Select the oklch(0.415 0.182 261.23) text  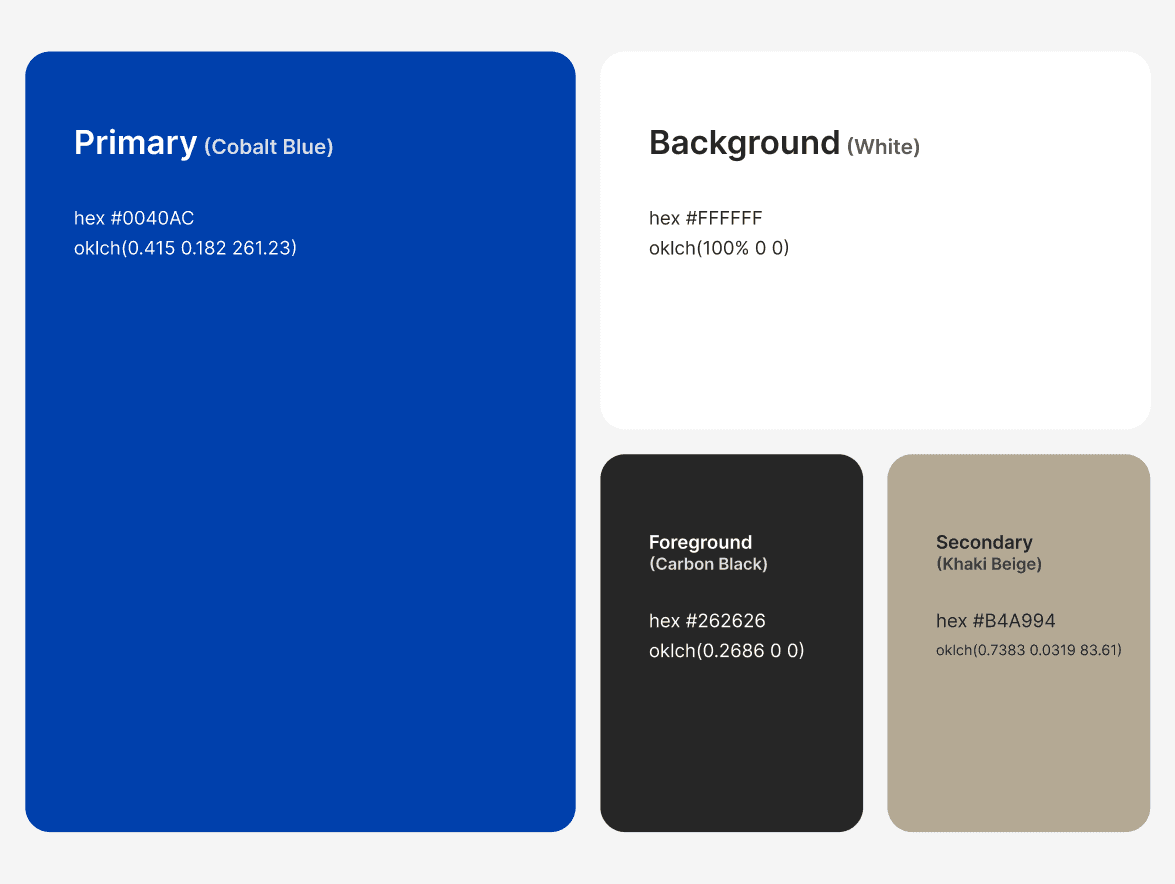tap(185, 248)
